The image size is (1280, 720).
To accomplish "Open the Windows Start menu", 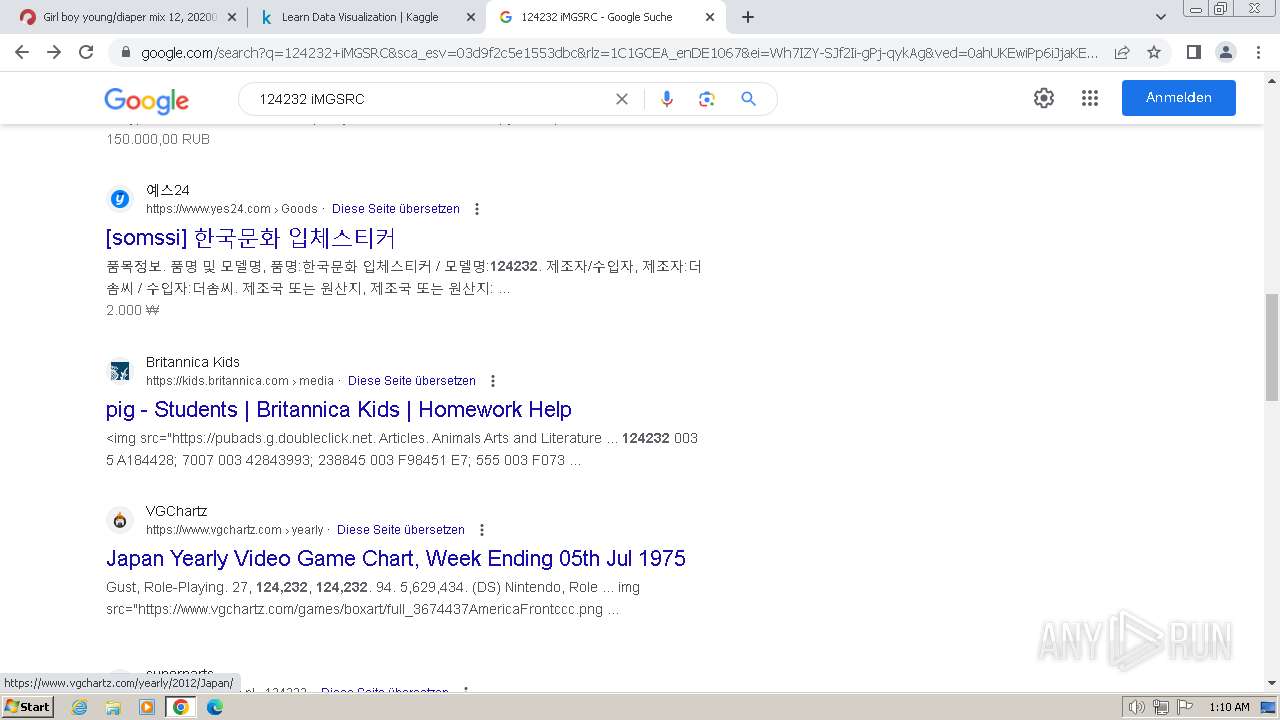I will click(28, 706).
